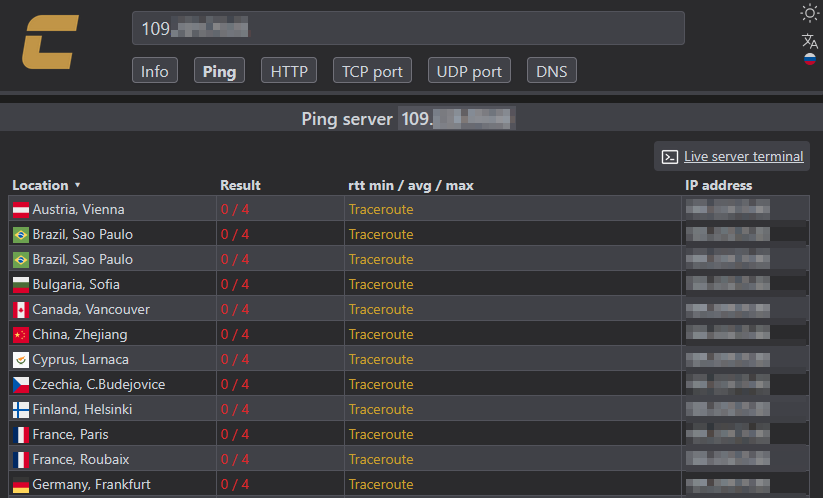Switch to the HTTP tab

(x=289, y=71)
